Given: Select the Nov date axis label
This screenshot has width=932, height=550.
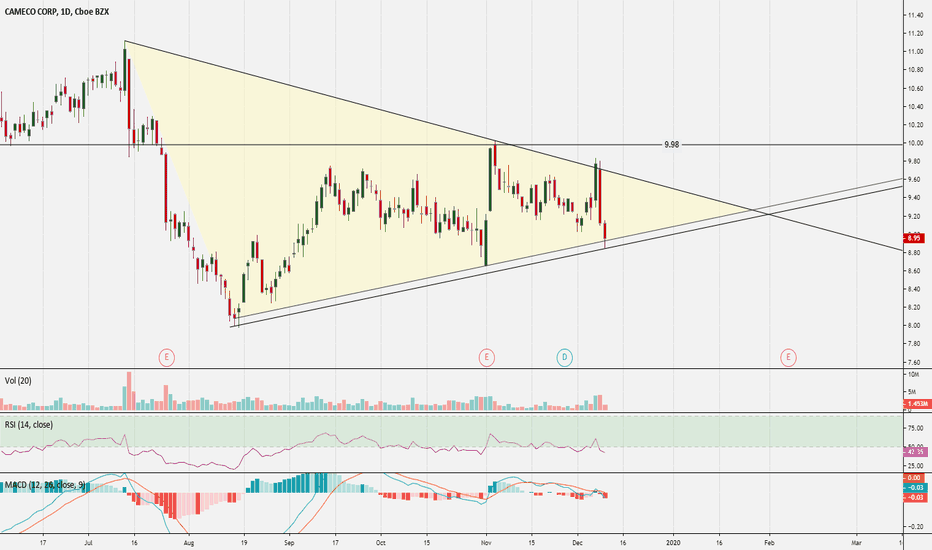Looking at the screenshot, I should (x=486, y=542).
